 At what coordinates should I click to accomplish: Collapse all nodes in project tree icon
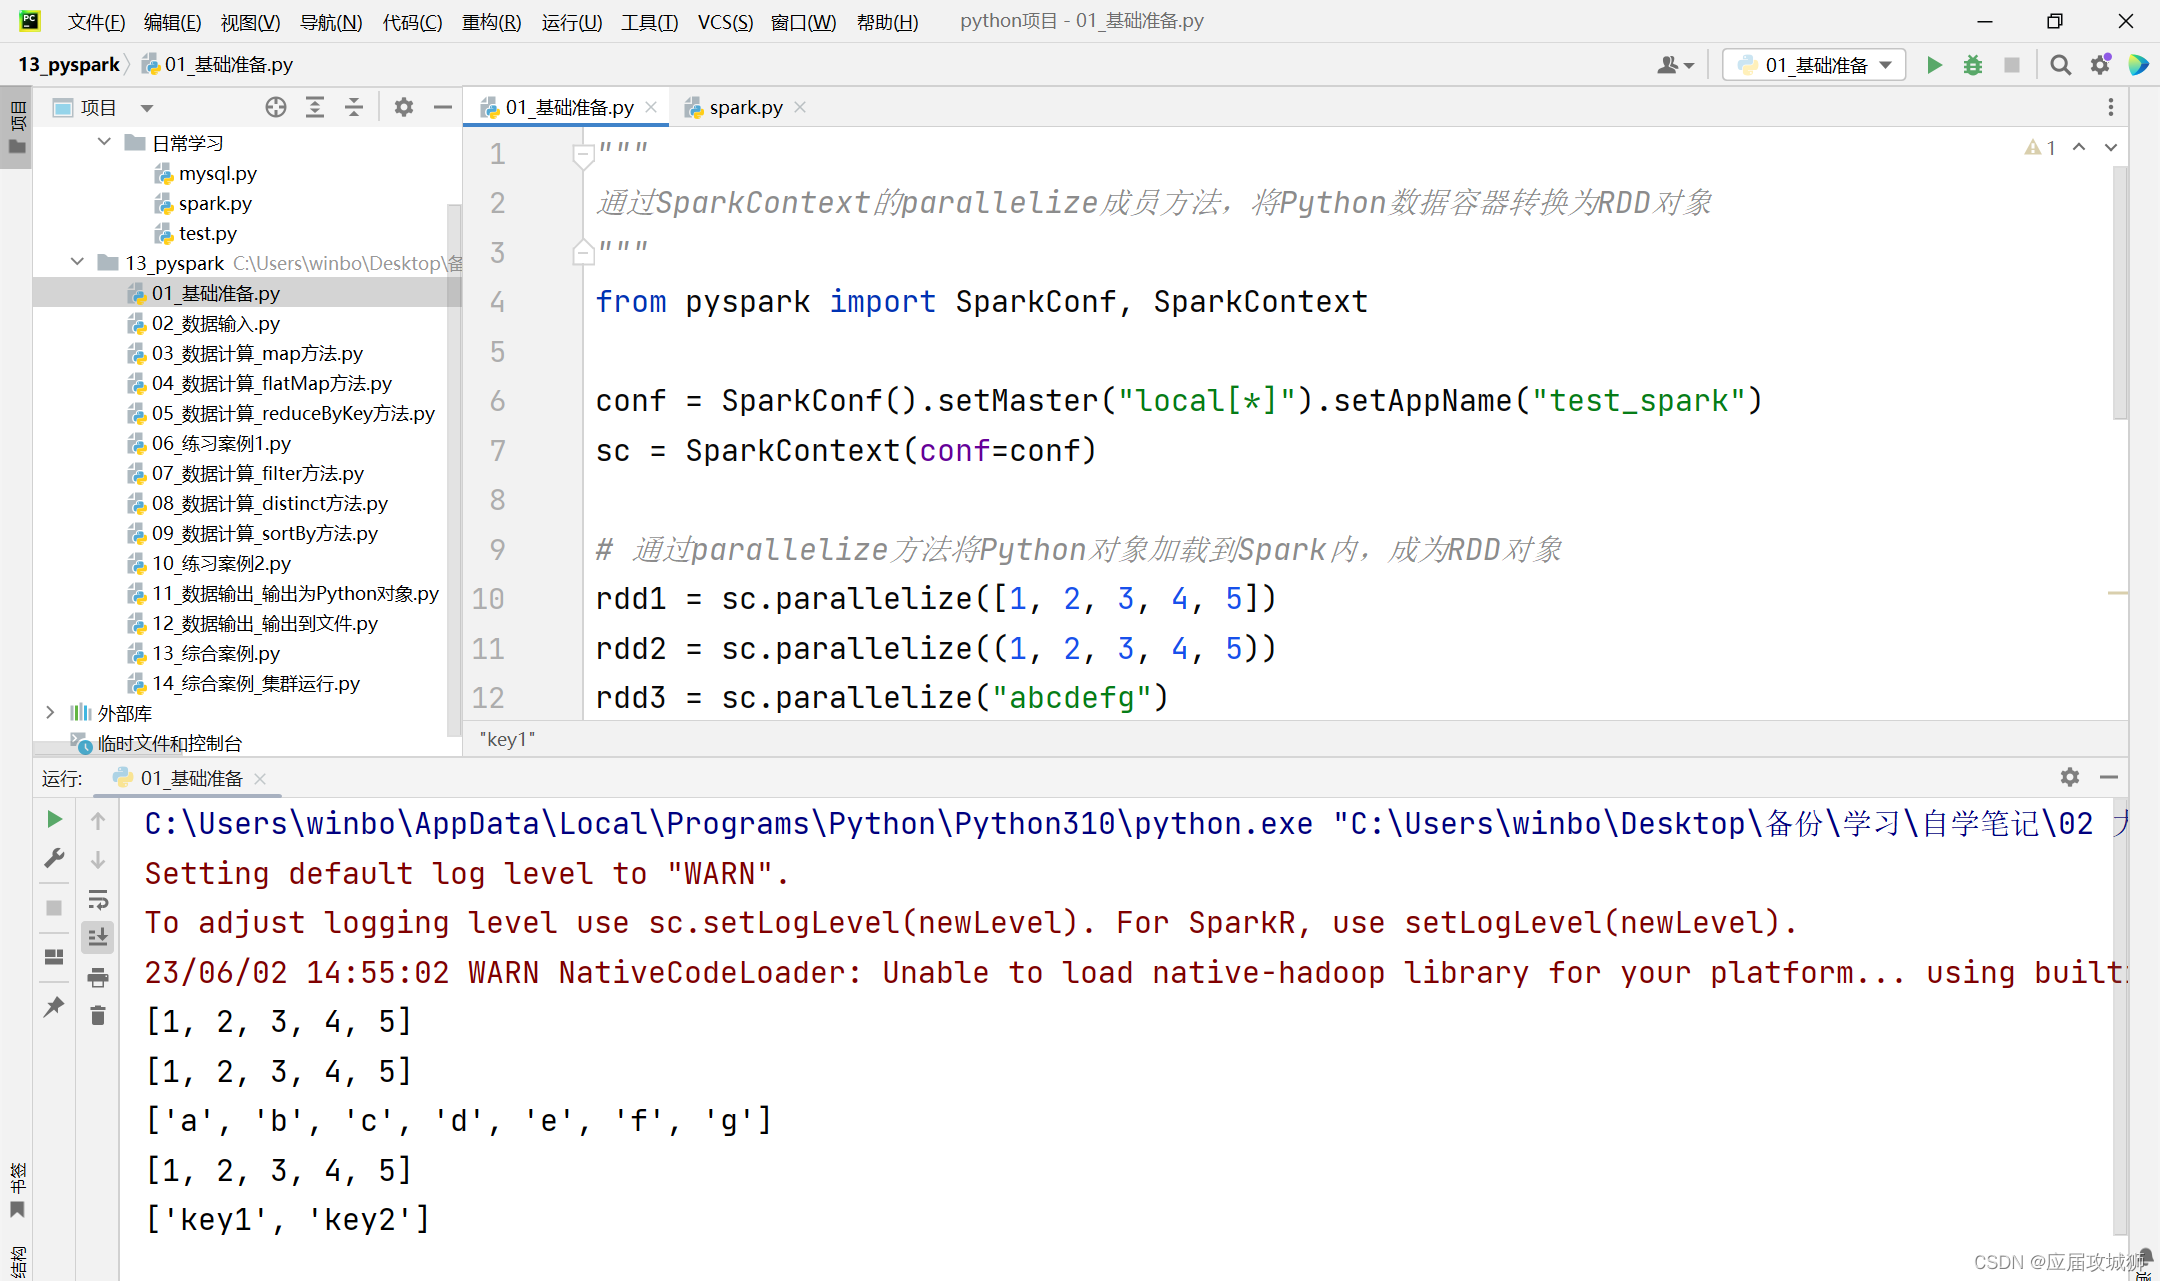click(x=354, y=107)
